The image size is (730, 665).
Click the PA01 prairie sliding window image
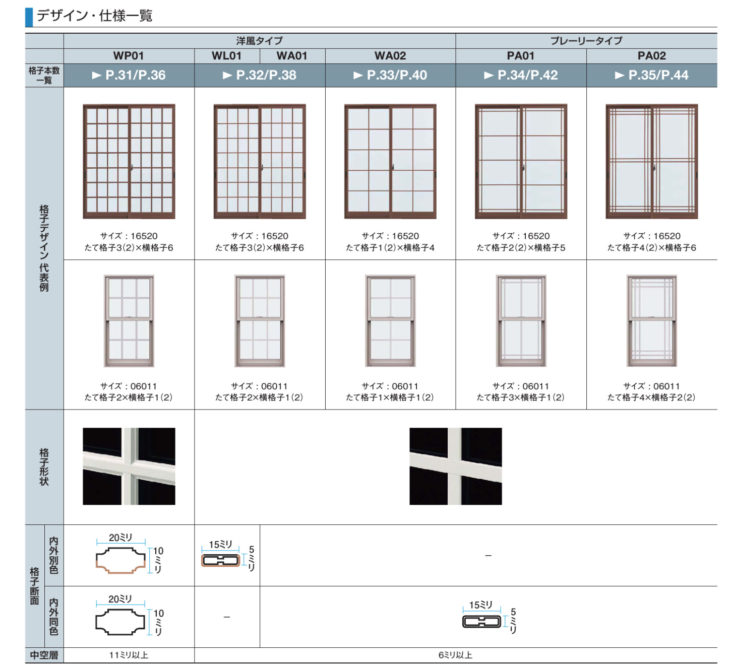click(520, 161)
